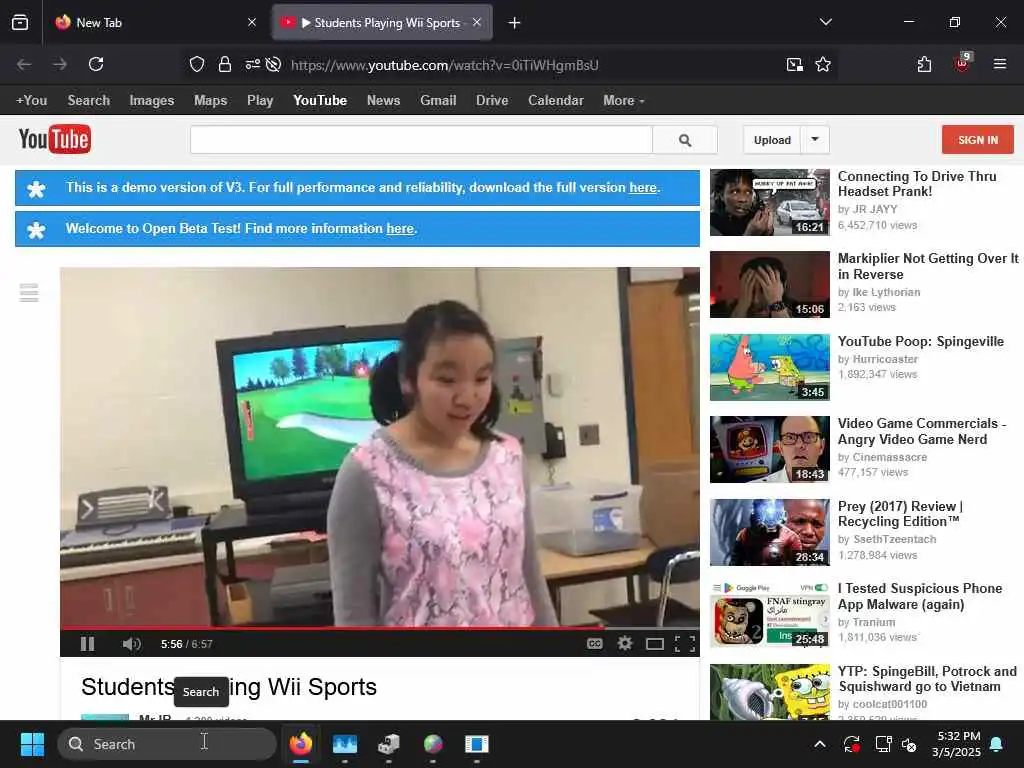Image resolution: width=1024 pixels, height=768 pixels.
Task: Open Video Game Commercials AVGN video title
Action: coord(921,431)
